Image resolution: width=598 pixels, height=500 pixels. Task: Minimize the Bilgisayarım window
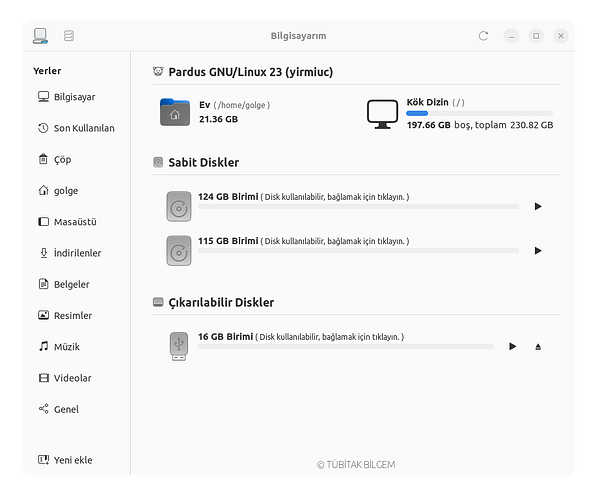511,36
